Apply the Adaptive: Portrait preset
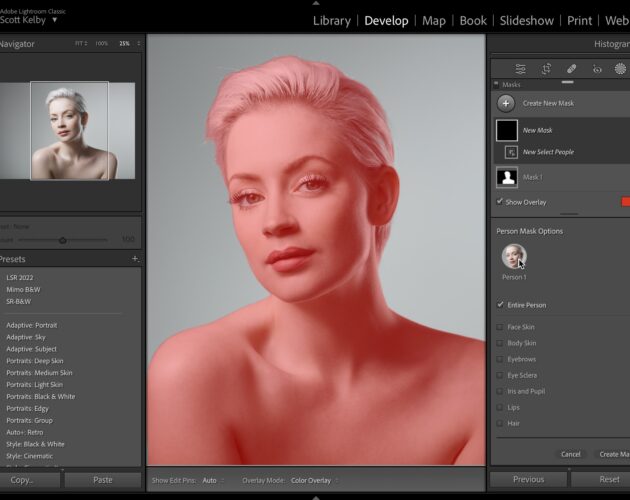 [32, 325]
